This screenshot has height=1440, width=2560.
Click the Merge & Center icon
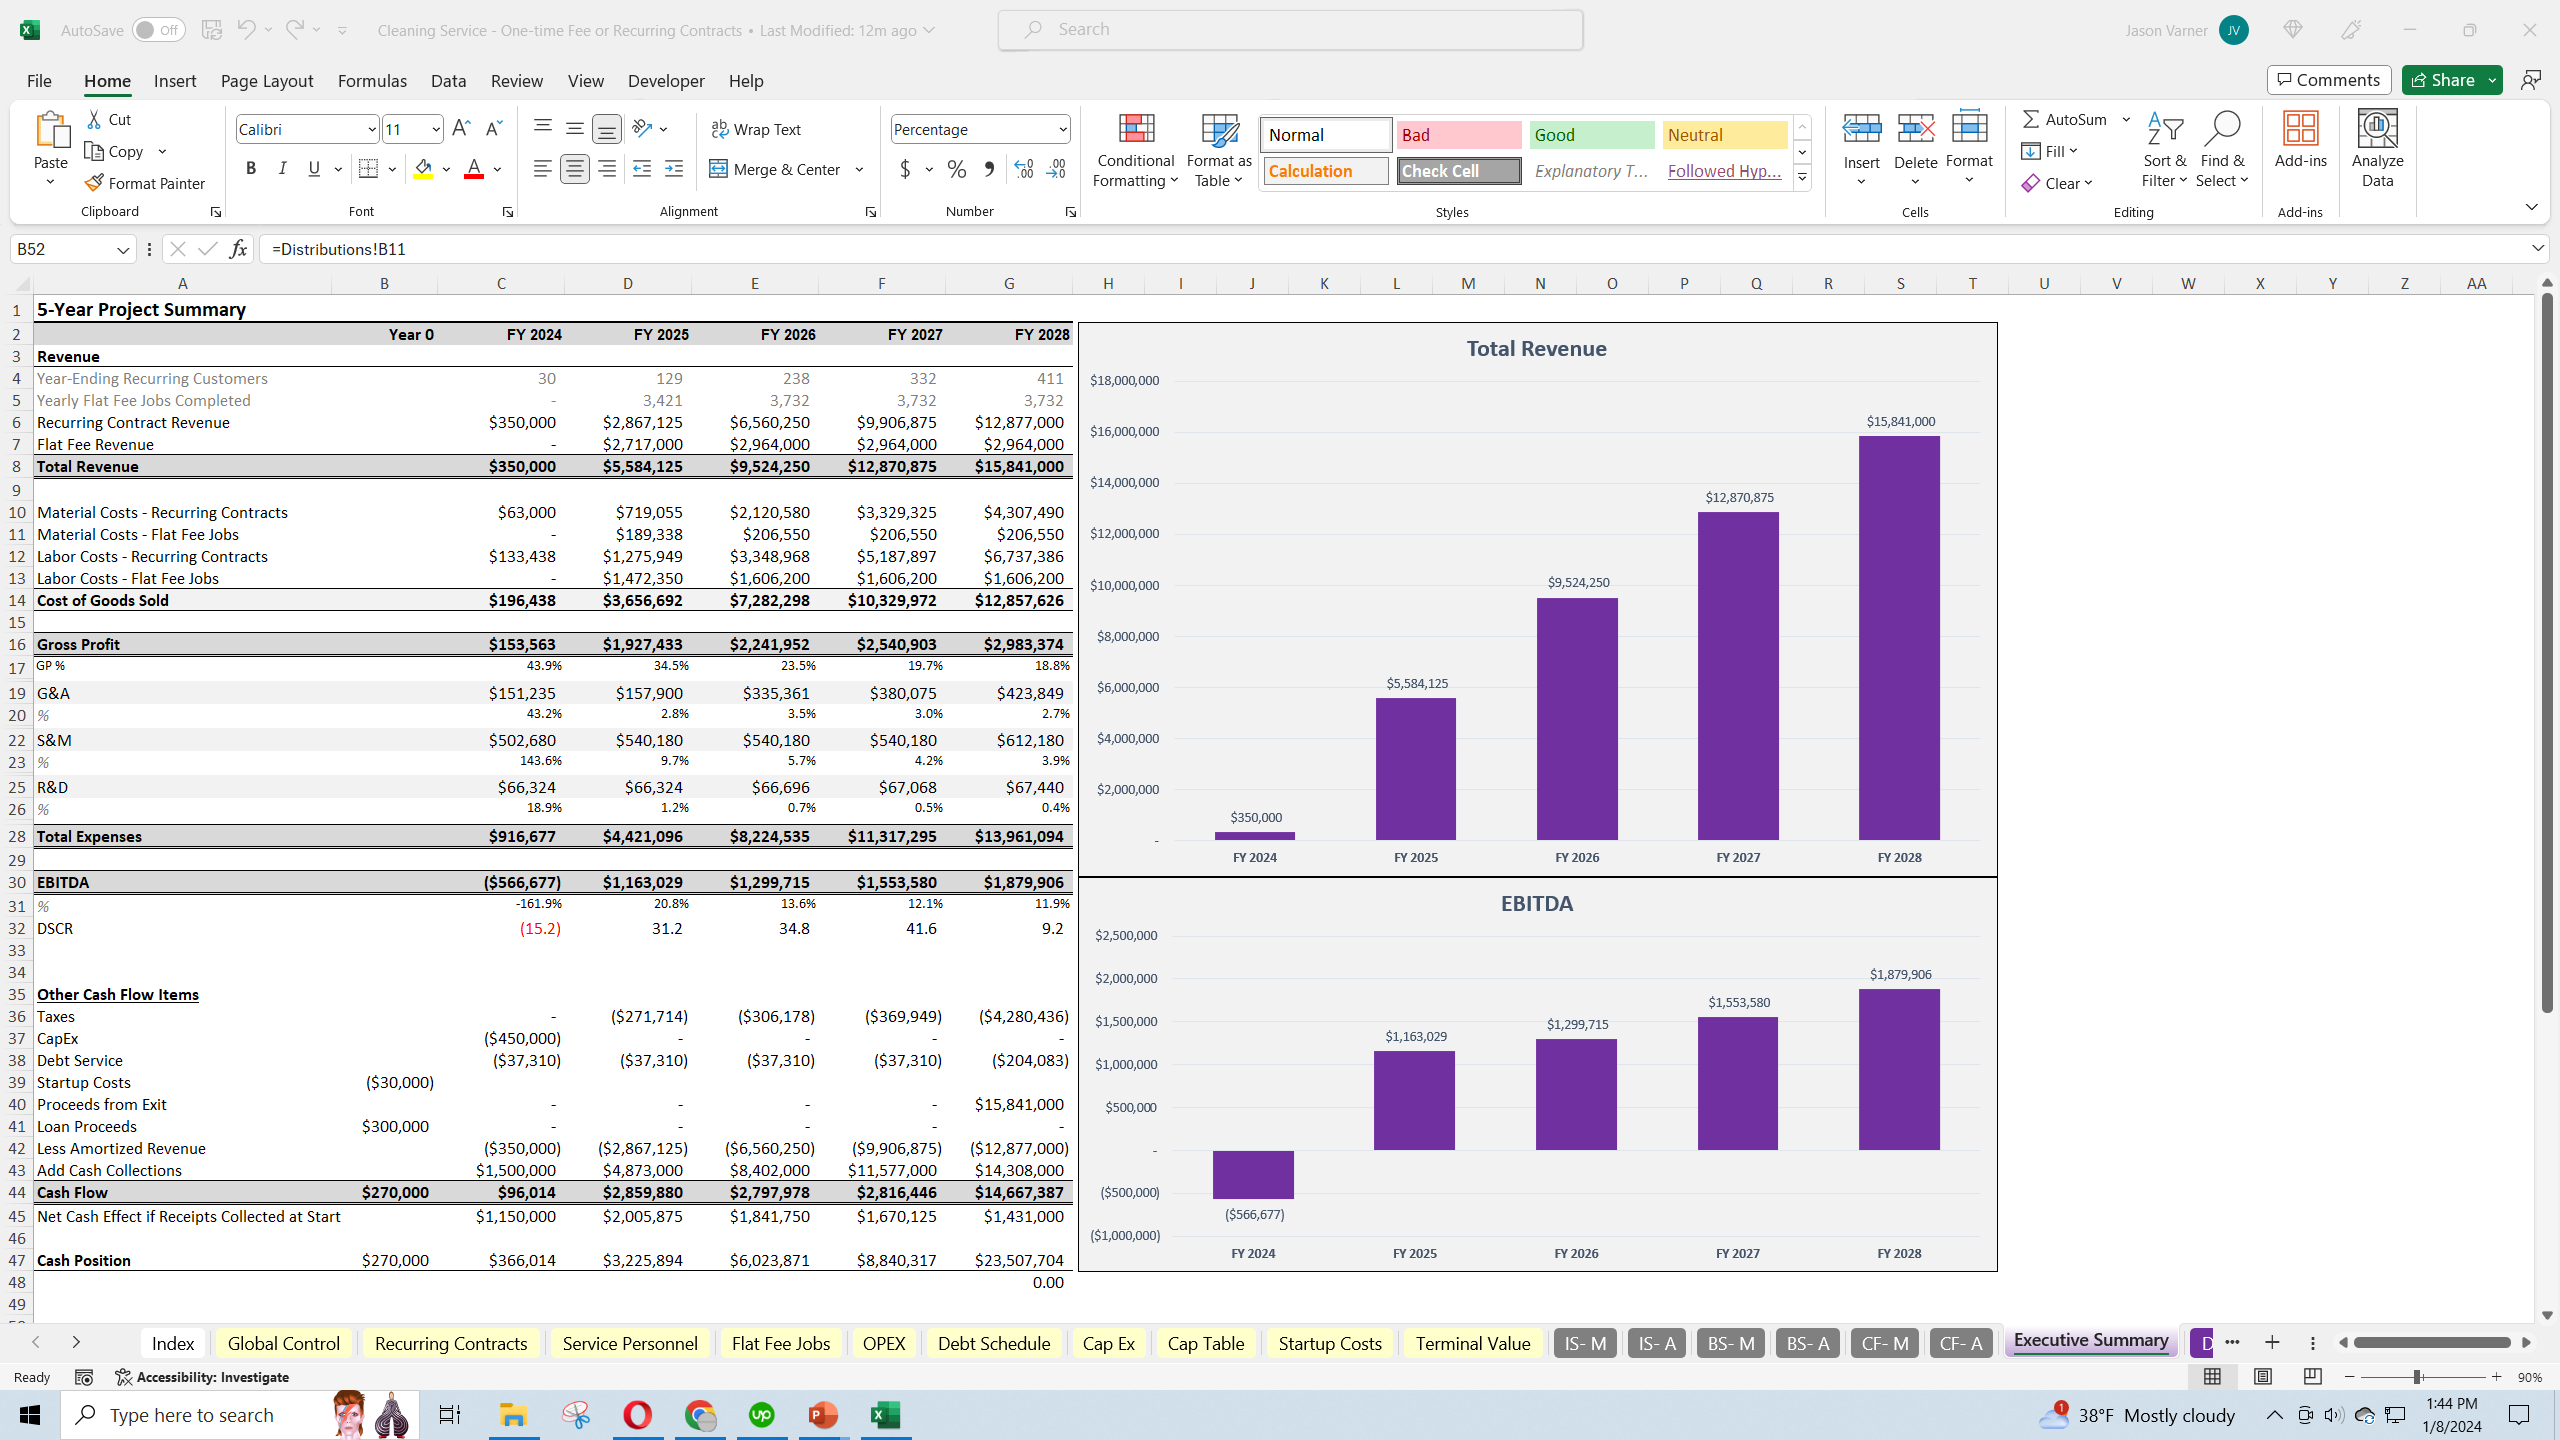point(718,169)
